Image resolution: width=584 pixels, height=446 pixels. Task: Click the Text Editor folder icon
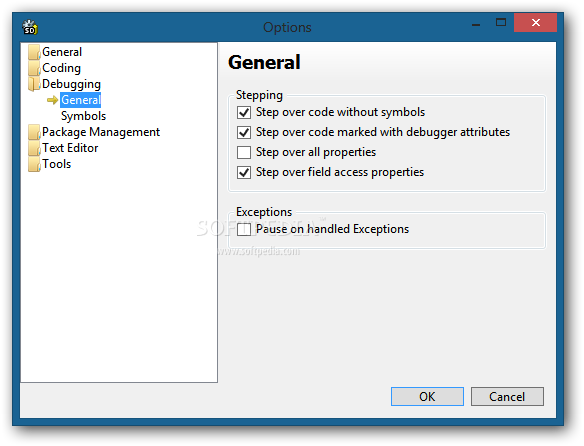click(34, 148)
